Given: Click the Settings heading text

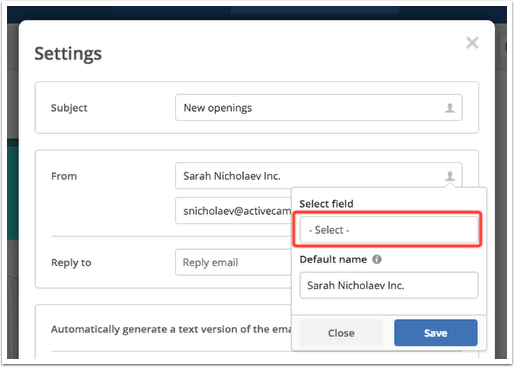Looking at the screenshot, I should [x=68, y=54].
